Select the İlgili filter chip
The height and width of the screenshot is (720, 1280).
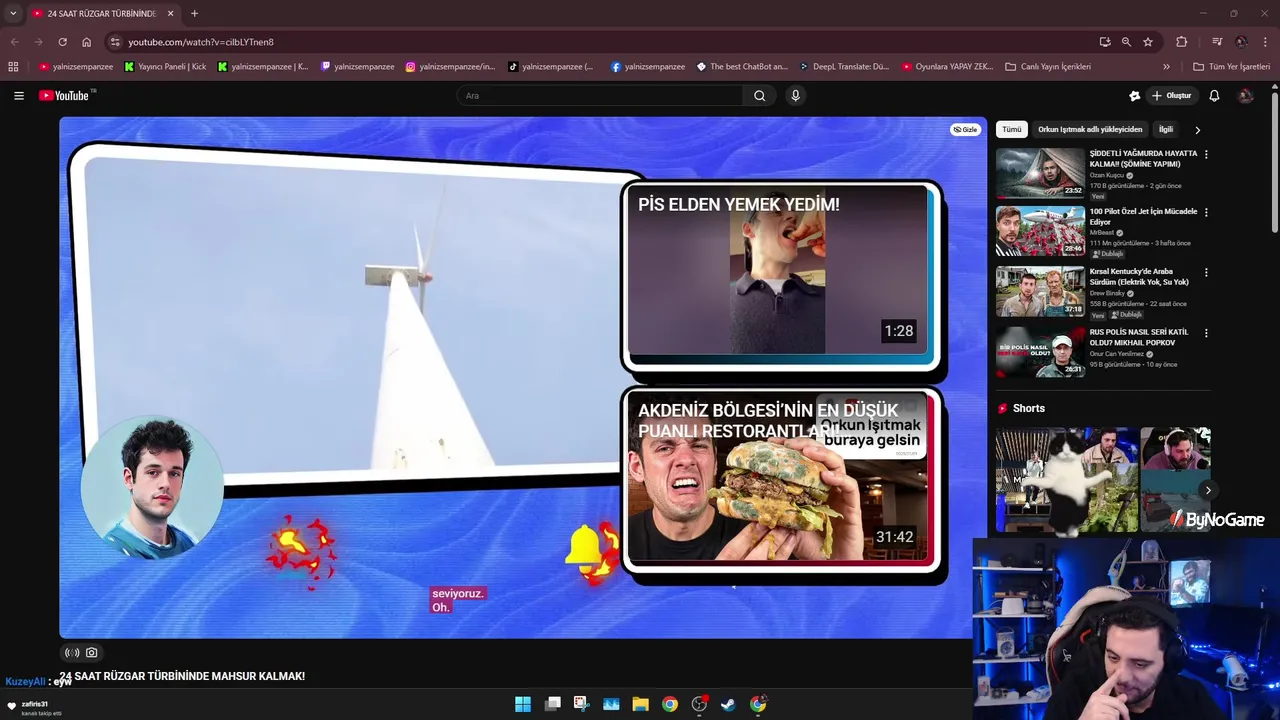1166,129
